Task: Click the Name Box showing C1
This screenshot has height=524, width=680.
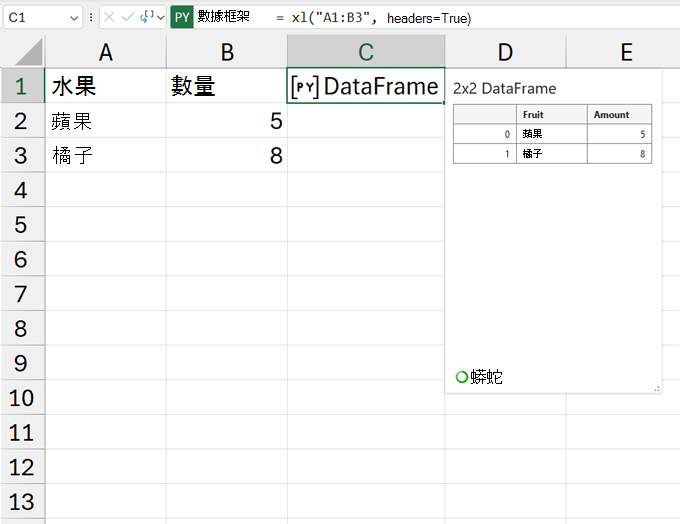Action: (42, 17)
